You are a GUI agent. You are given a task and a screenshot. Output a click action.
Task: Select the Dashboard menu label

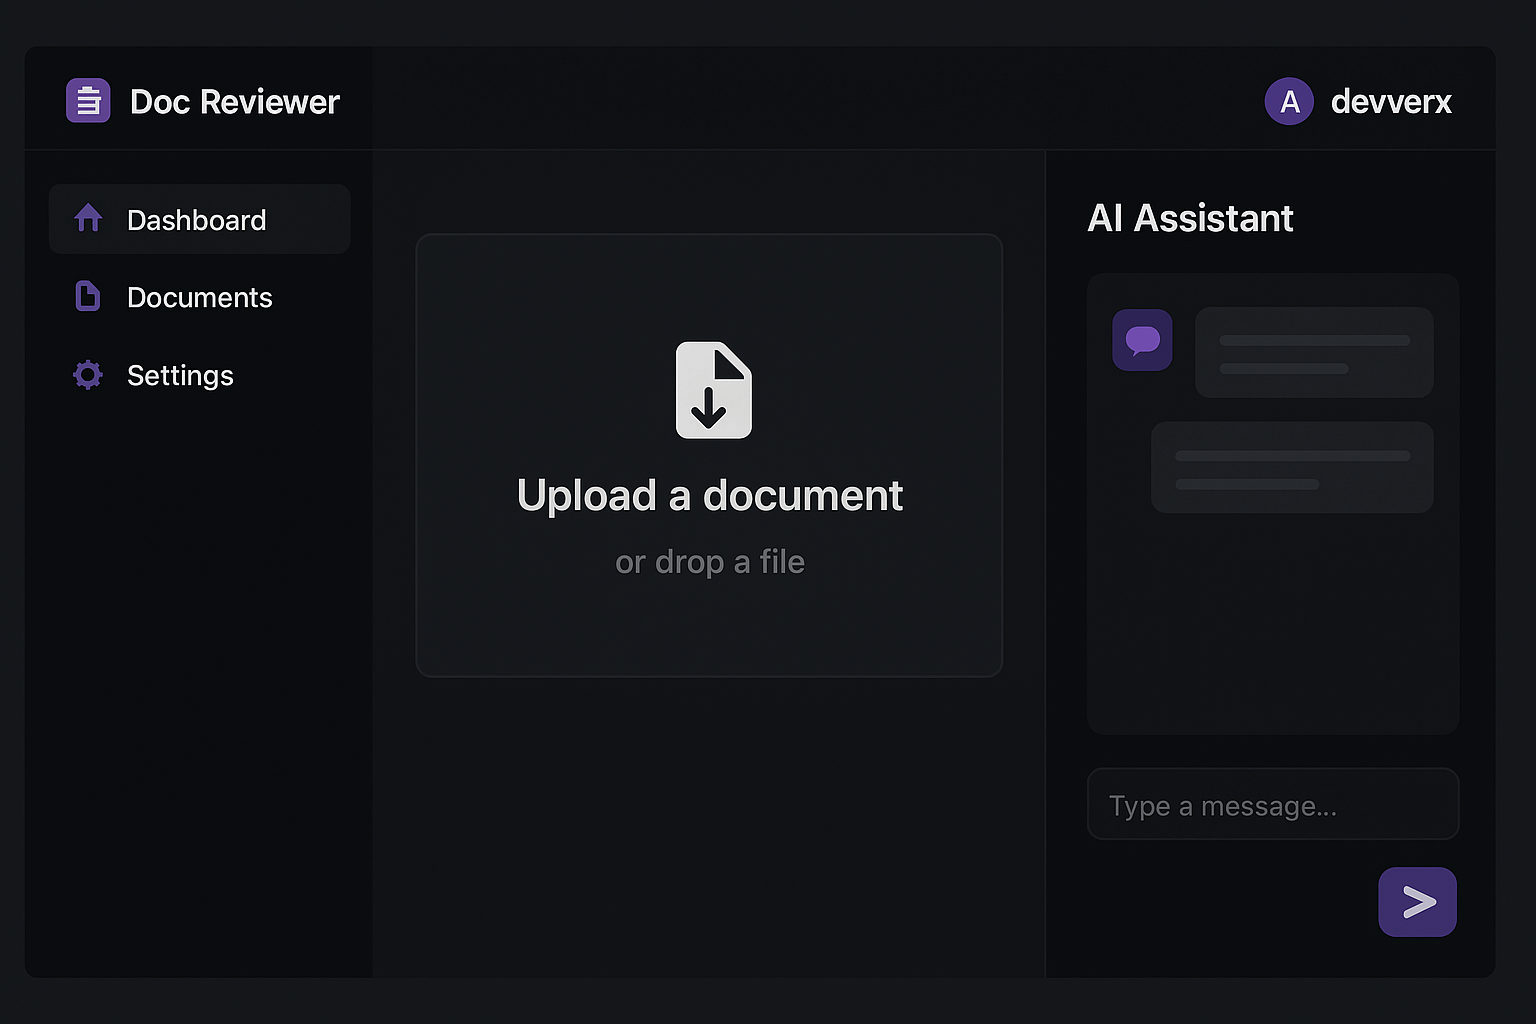point(196,220)
